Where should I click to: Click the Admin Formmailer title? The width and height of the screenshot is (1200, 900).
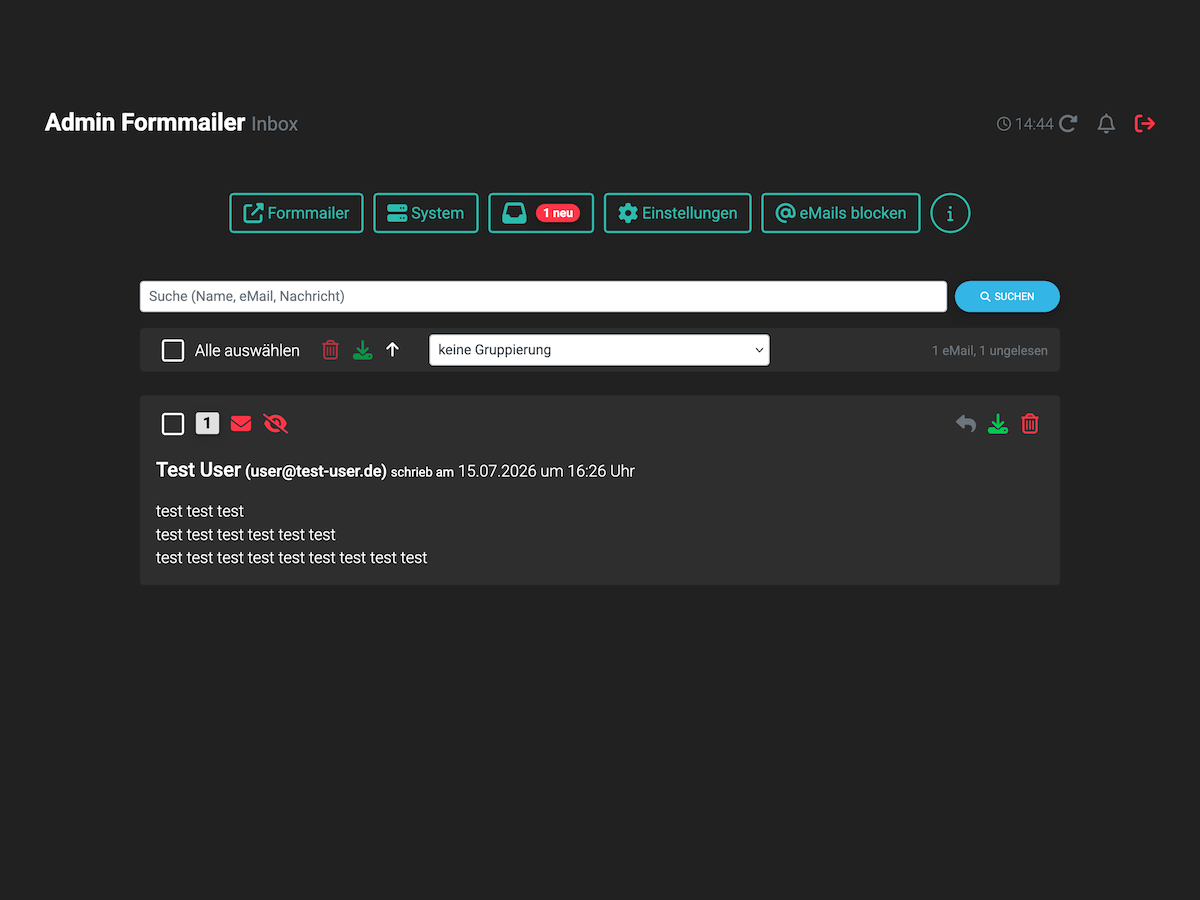145,123
